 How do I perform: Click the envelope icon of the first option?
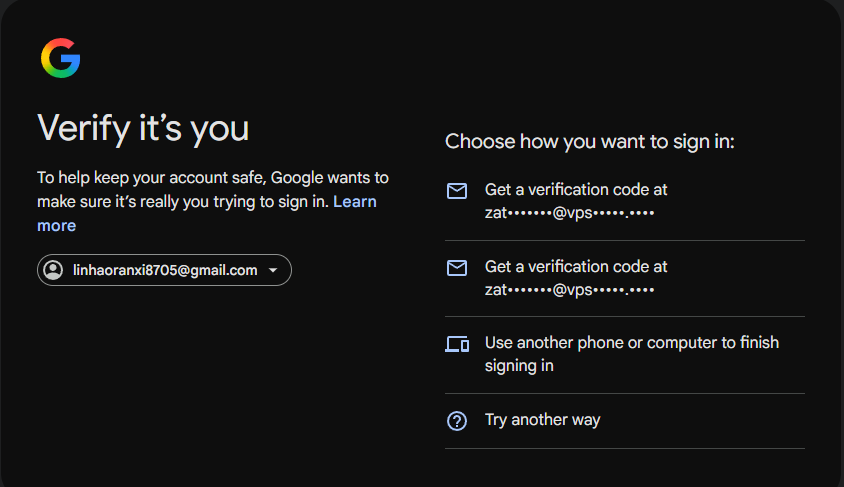tap(457, 191)
